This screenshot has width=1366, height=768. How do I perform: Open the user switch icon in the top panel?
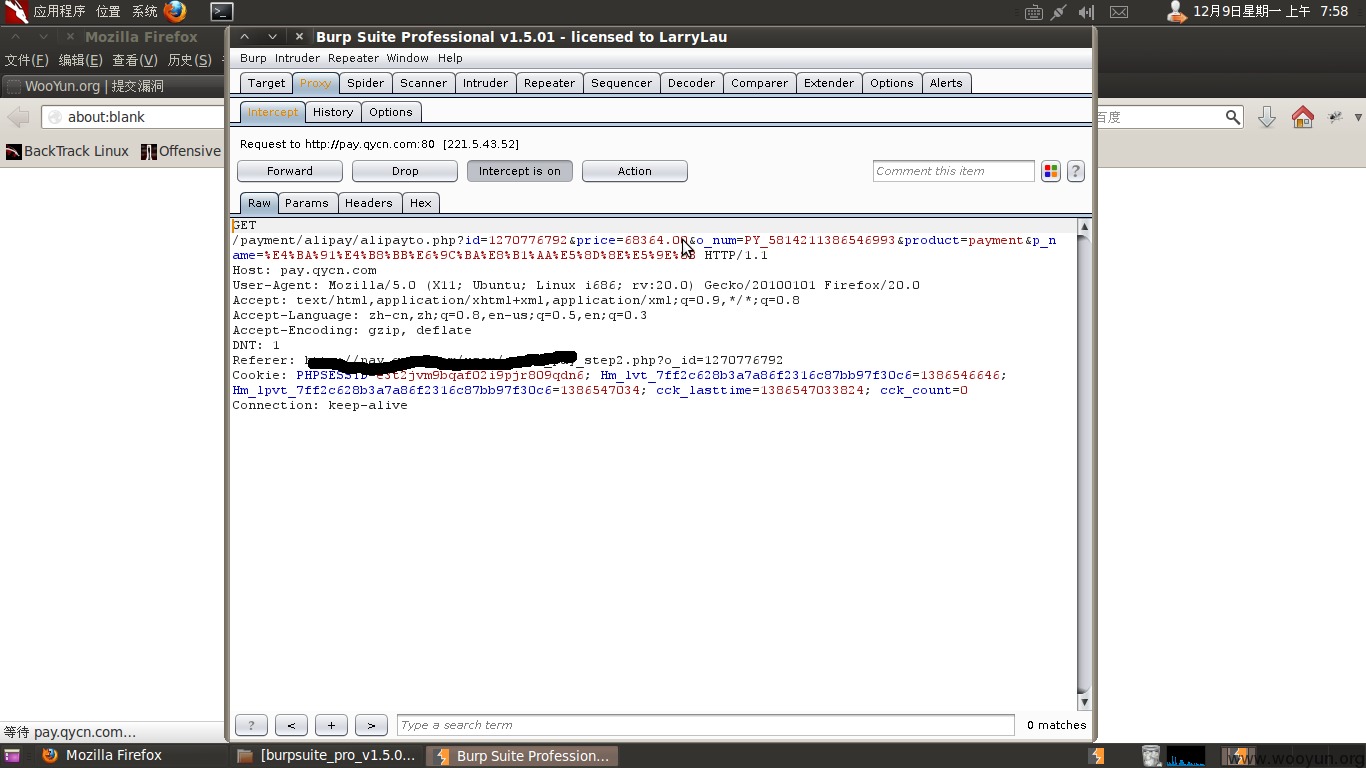[1177, 11]
